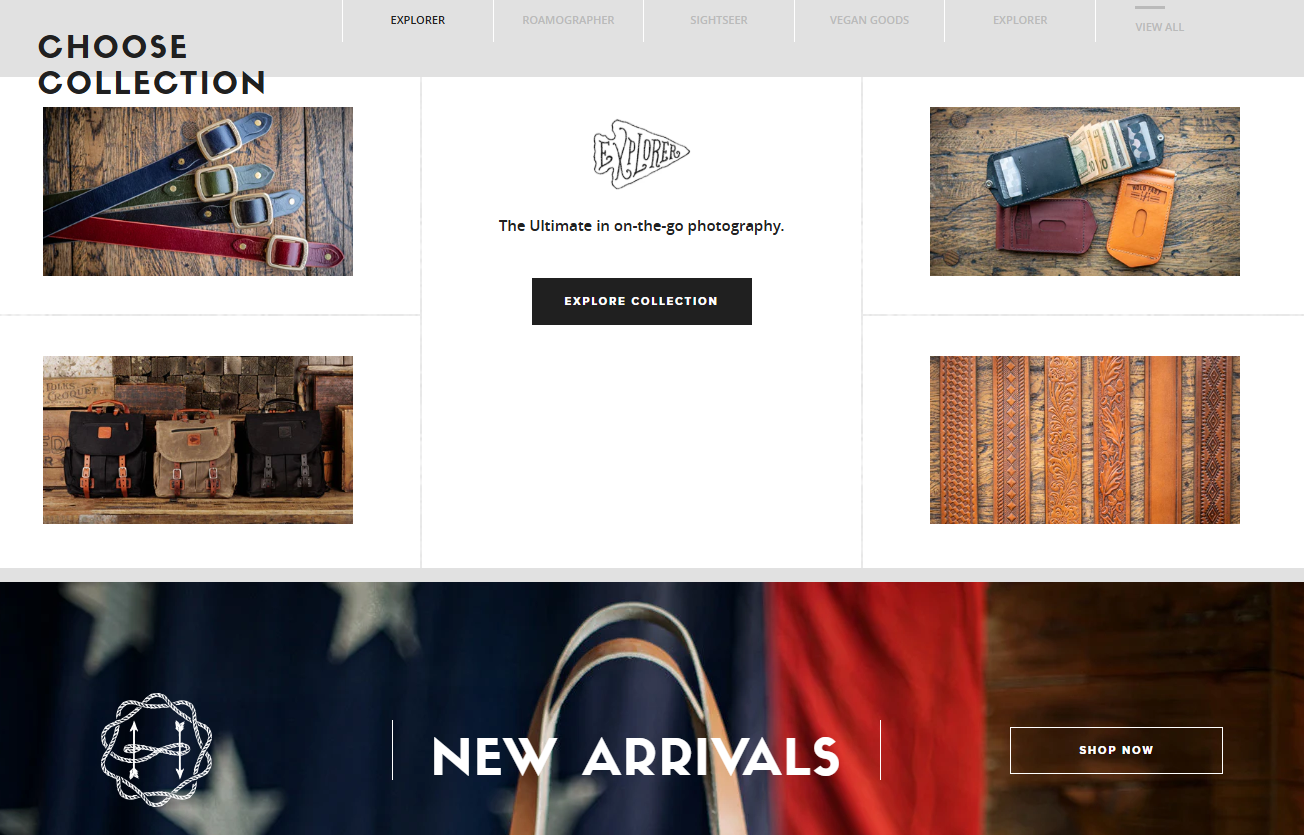Viewport: 1304px width, 835px height.
Task: View the leather wallets with cash thumbnail
Action: (x=1085, y=191)
